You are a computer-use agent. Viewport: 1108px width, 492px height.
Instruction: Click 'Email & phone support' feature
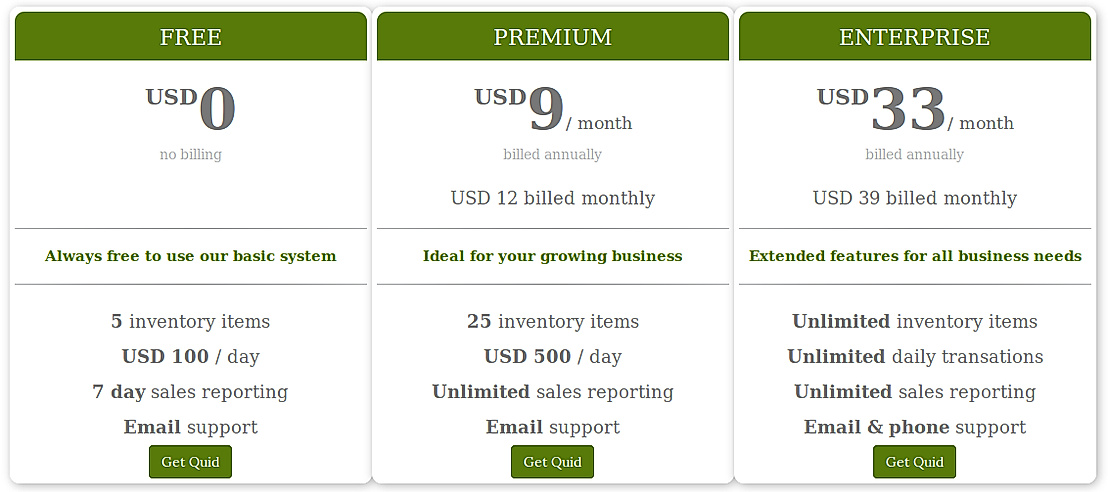[x=914, y=427]
